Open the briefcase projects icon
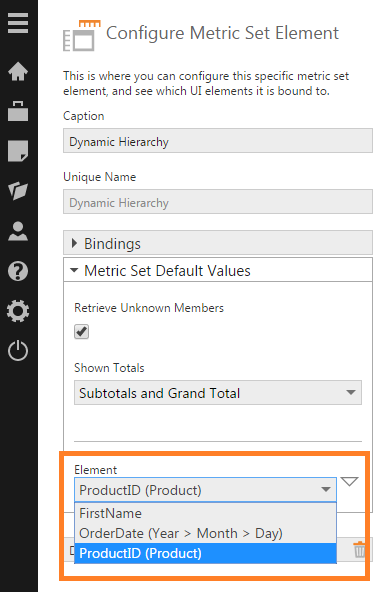373x592 pixels. coord(18,111)
